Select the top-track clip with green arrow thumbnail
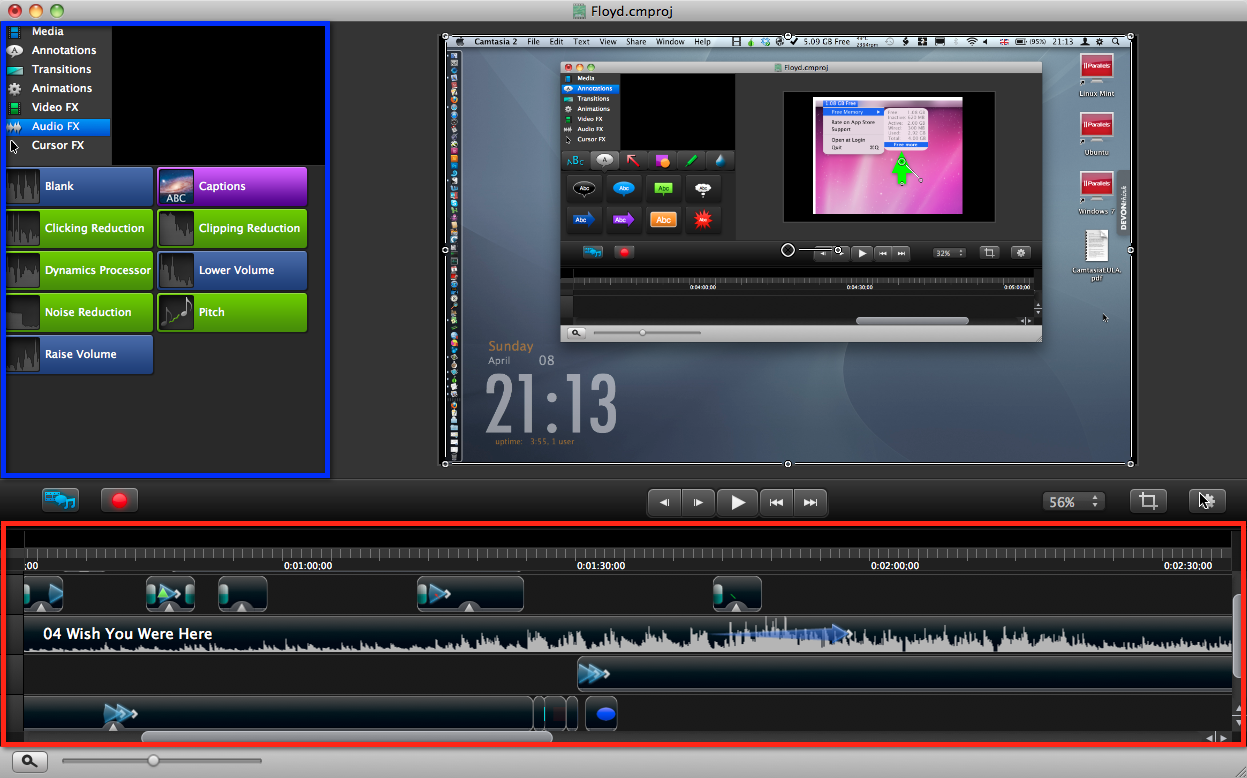 click(x=170, y=594)
